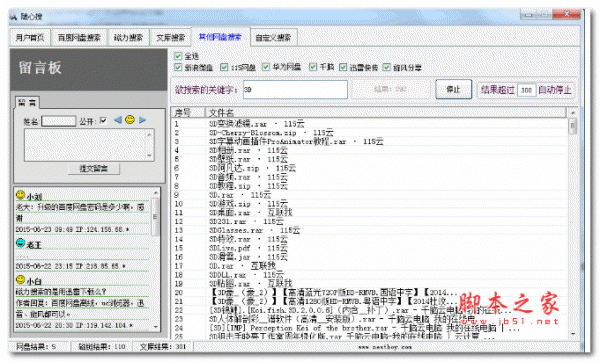This screenshot has height=362, width=600.
Task: Click the right blue arrow for next emoticon
Action: (x=142, y=120)
